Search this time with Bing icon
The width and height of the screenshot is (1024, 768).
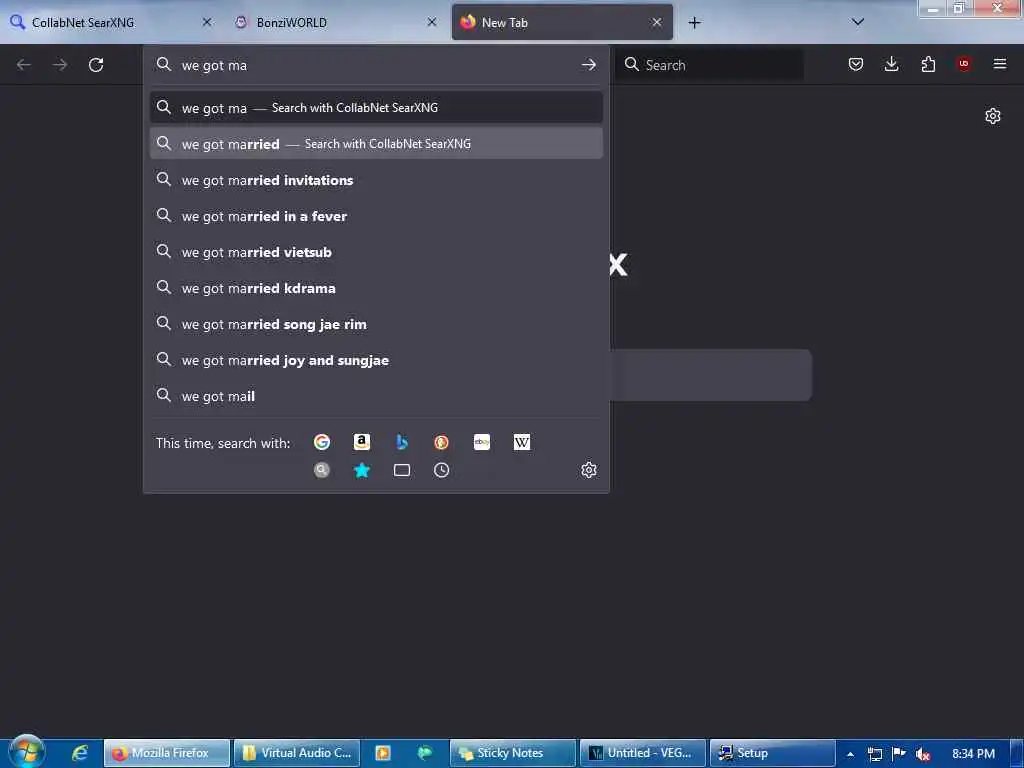point(402,442)
